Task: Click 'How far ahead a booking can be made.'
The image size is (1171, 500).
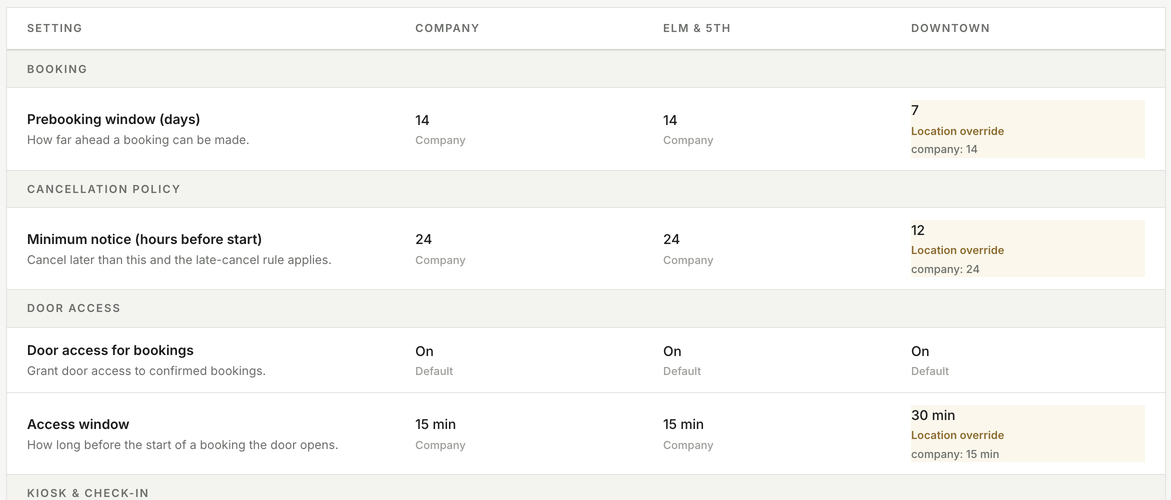Action: click(138, 140)
